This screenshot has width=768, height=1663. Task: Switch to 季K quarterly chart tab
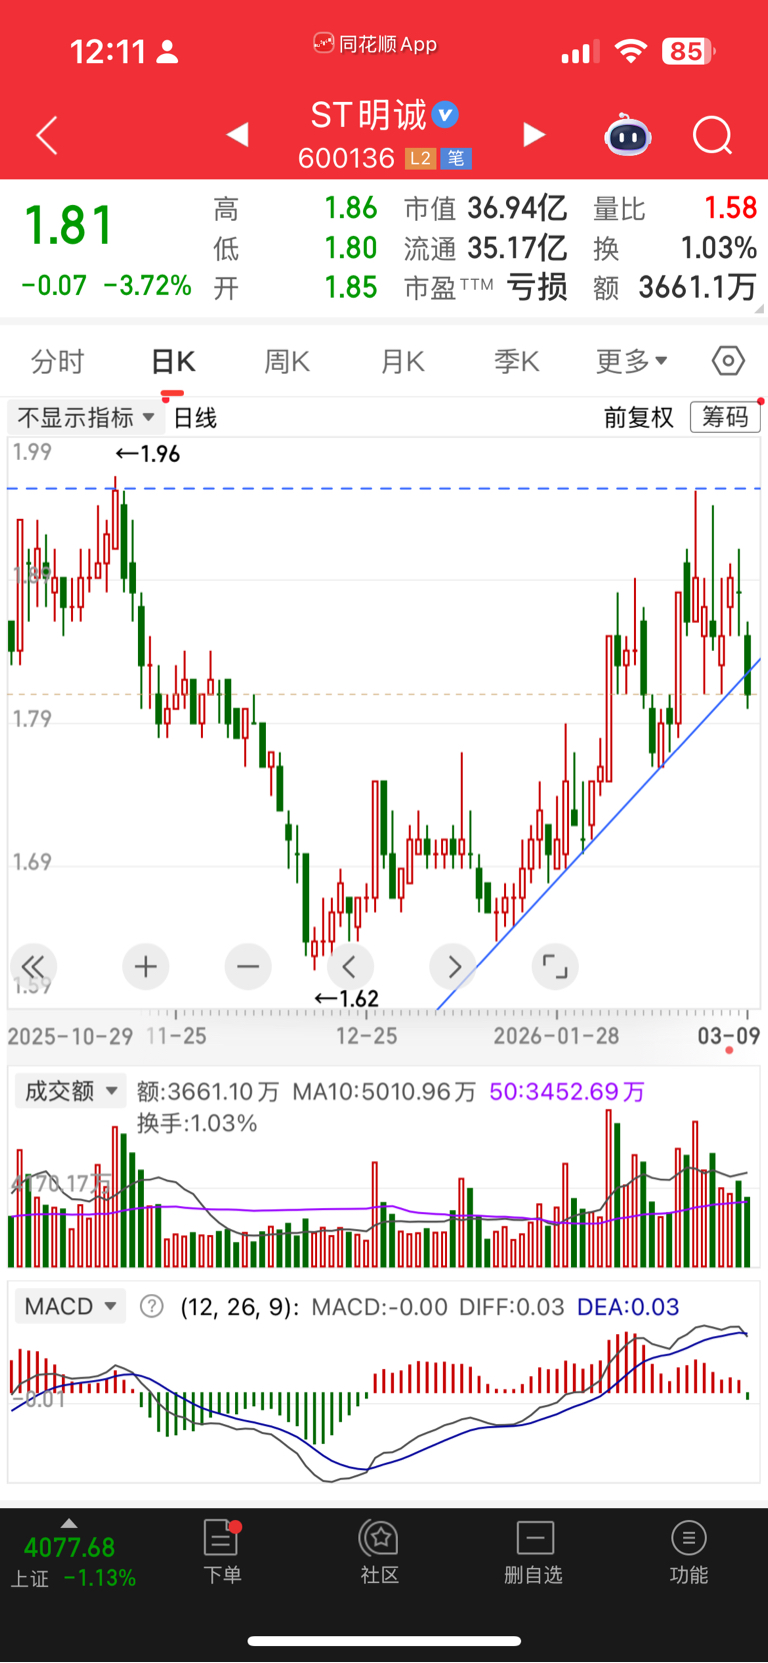517,361
